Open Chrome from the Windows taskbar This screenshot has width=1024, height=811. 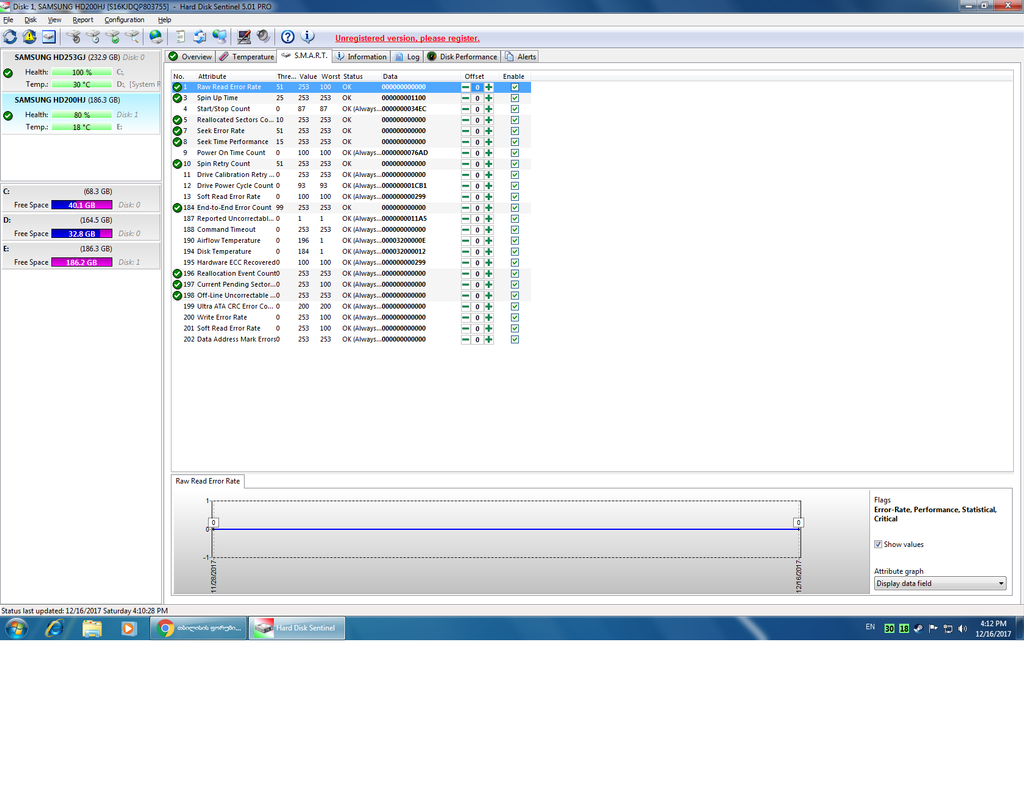[x=199, y=628]
